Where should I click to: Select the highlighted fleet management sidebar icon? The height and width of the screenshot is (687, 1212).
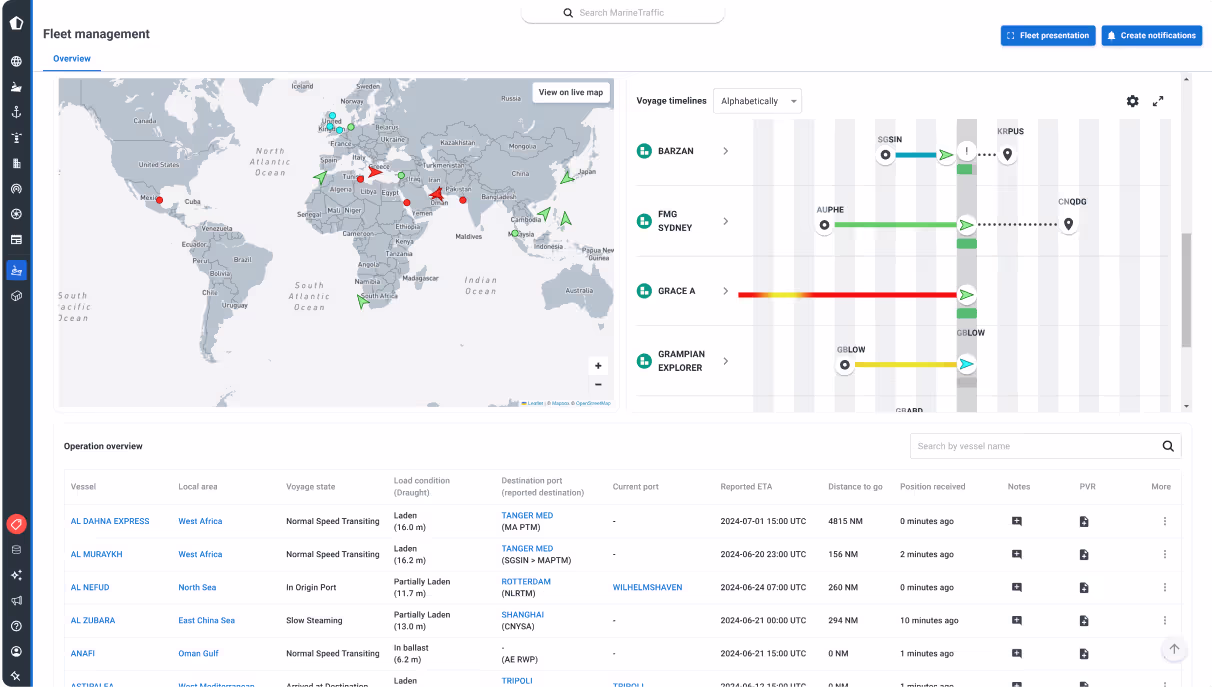click(16, 270)
